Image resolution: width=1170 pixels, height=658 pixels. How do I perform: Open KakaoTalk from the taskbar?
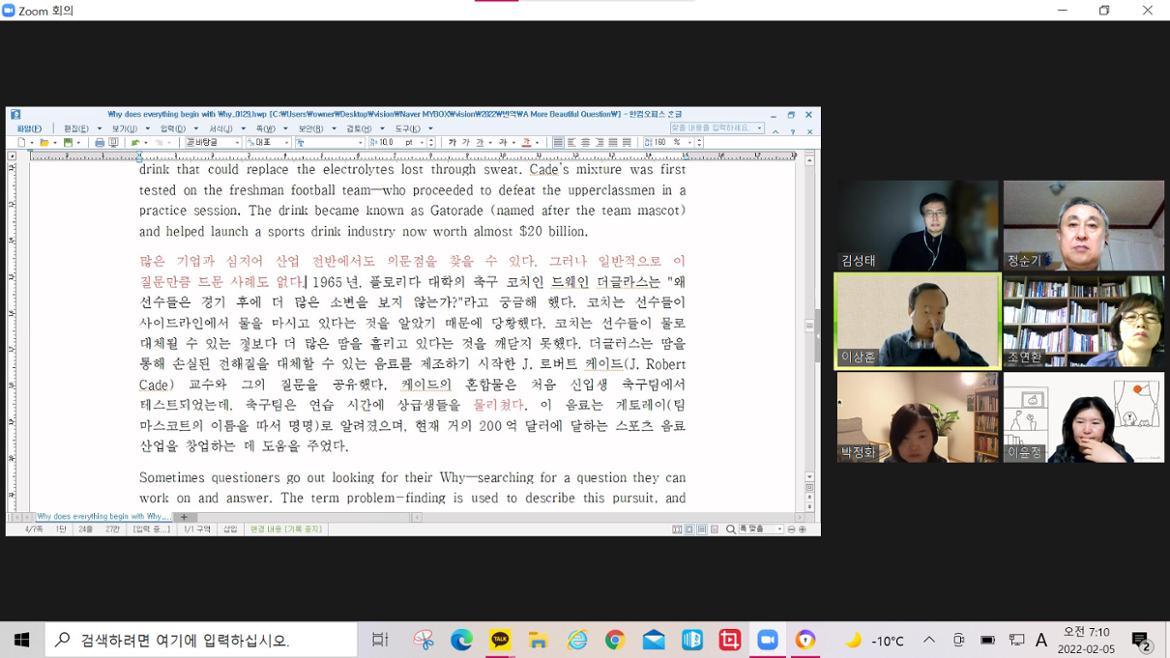(x=500, y=640)
